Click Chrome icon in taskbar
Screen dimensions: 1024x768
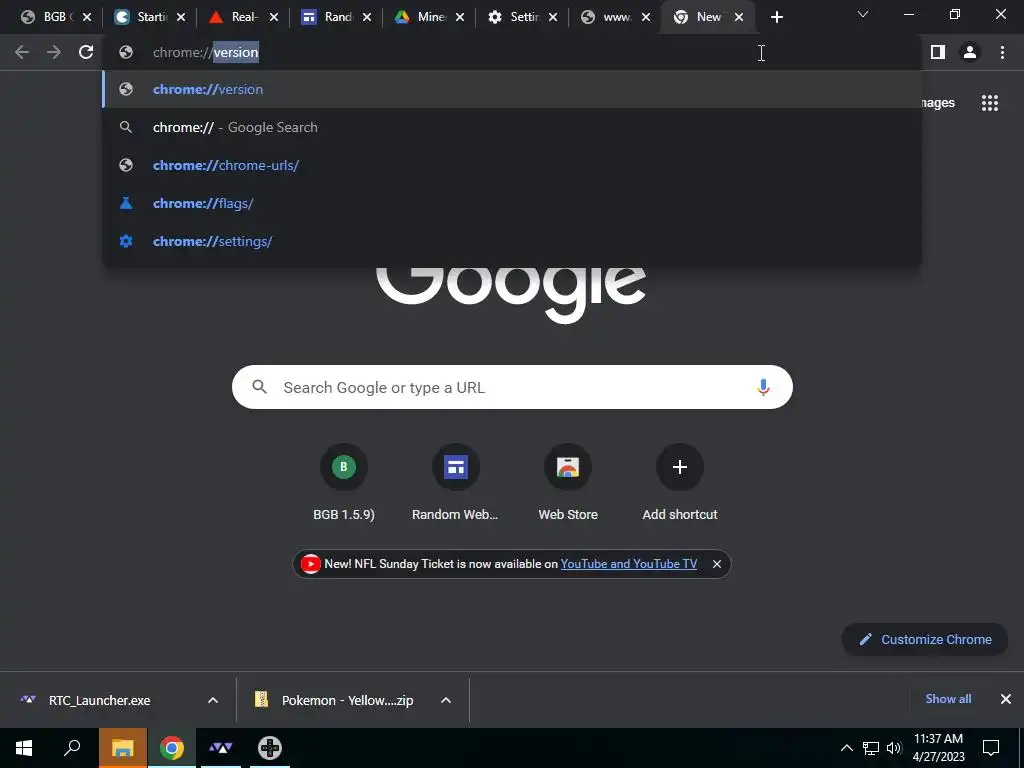tap(171, 748)
